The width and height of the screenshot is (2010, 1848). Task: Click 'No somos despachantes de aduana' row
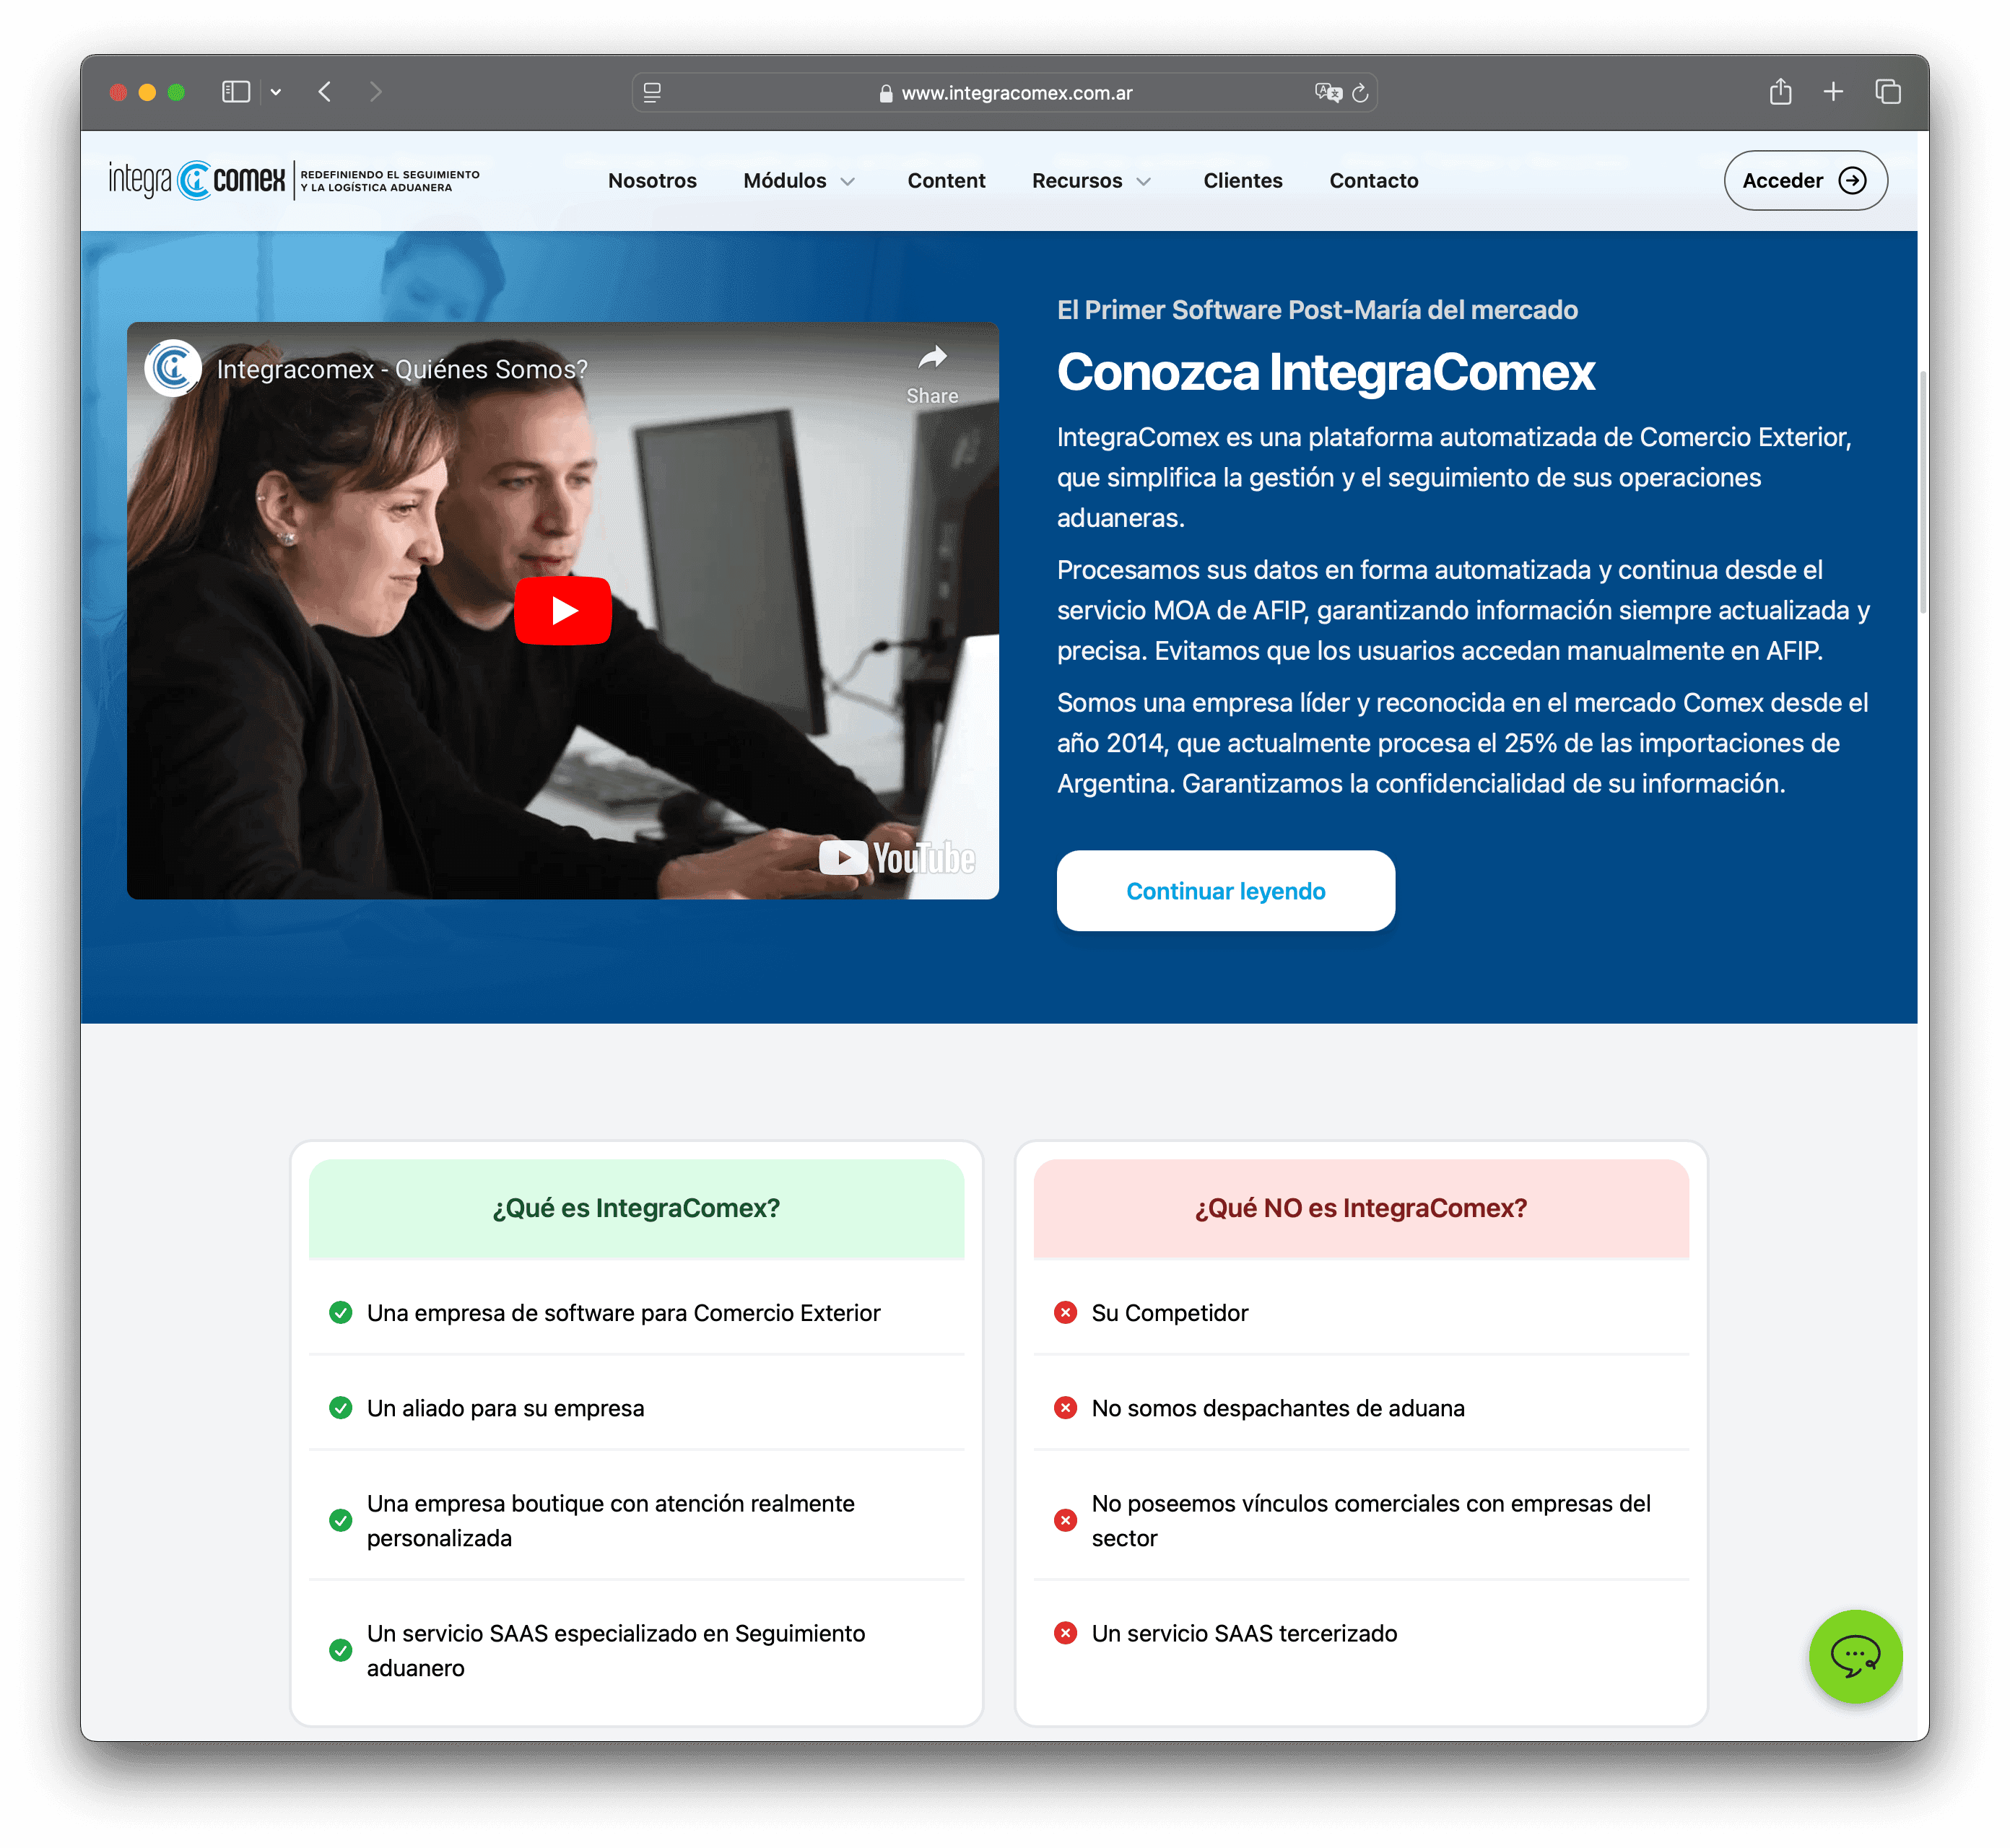pyautogui.click(x=1361, y=1408)
